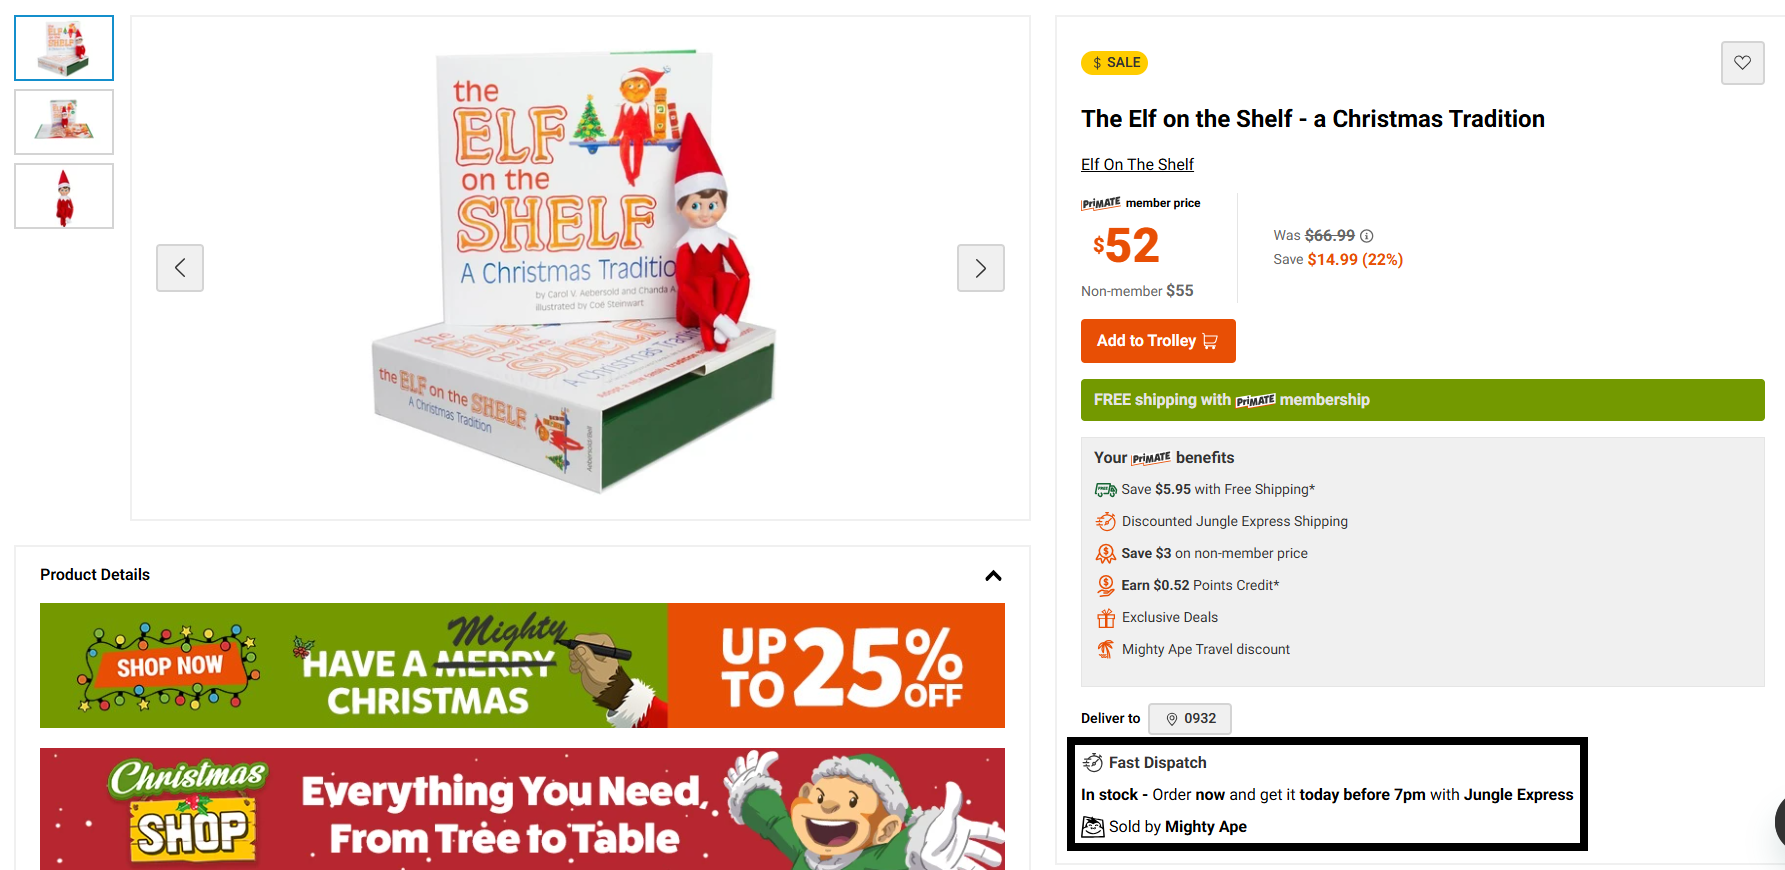
Task: Click the free shipping truck icon
Action: coord(1106,489)
